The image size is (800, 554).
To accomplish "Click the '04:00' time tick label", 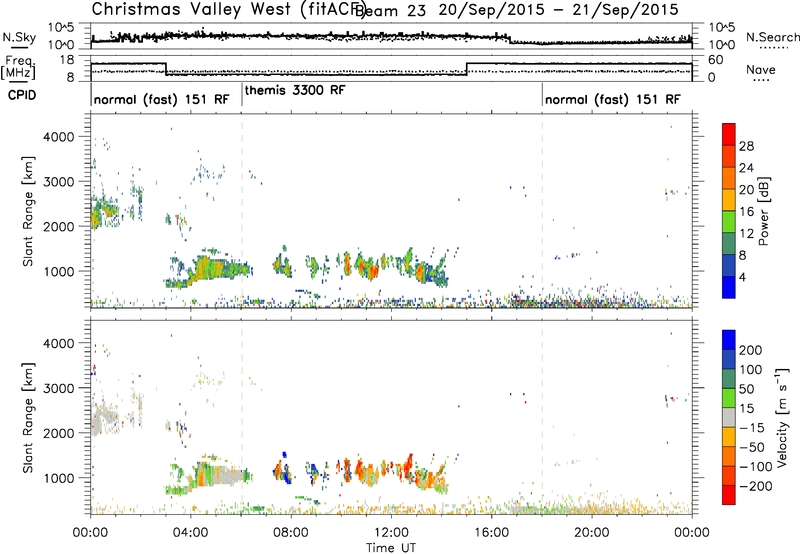I will pyautogui.click(x=190, y=533).
